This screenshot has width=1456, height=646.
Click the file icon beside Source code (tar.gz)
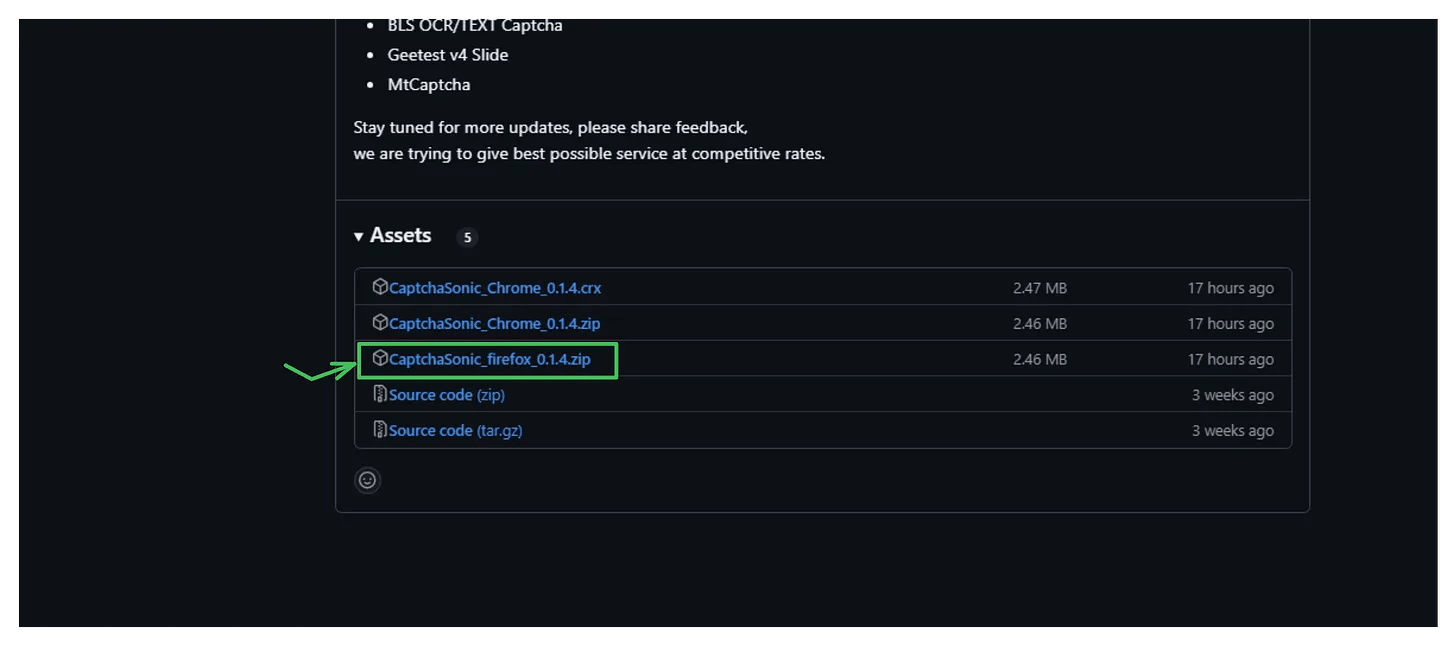click(x=380, y=430)
